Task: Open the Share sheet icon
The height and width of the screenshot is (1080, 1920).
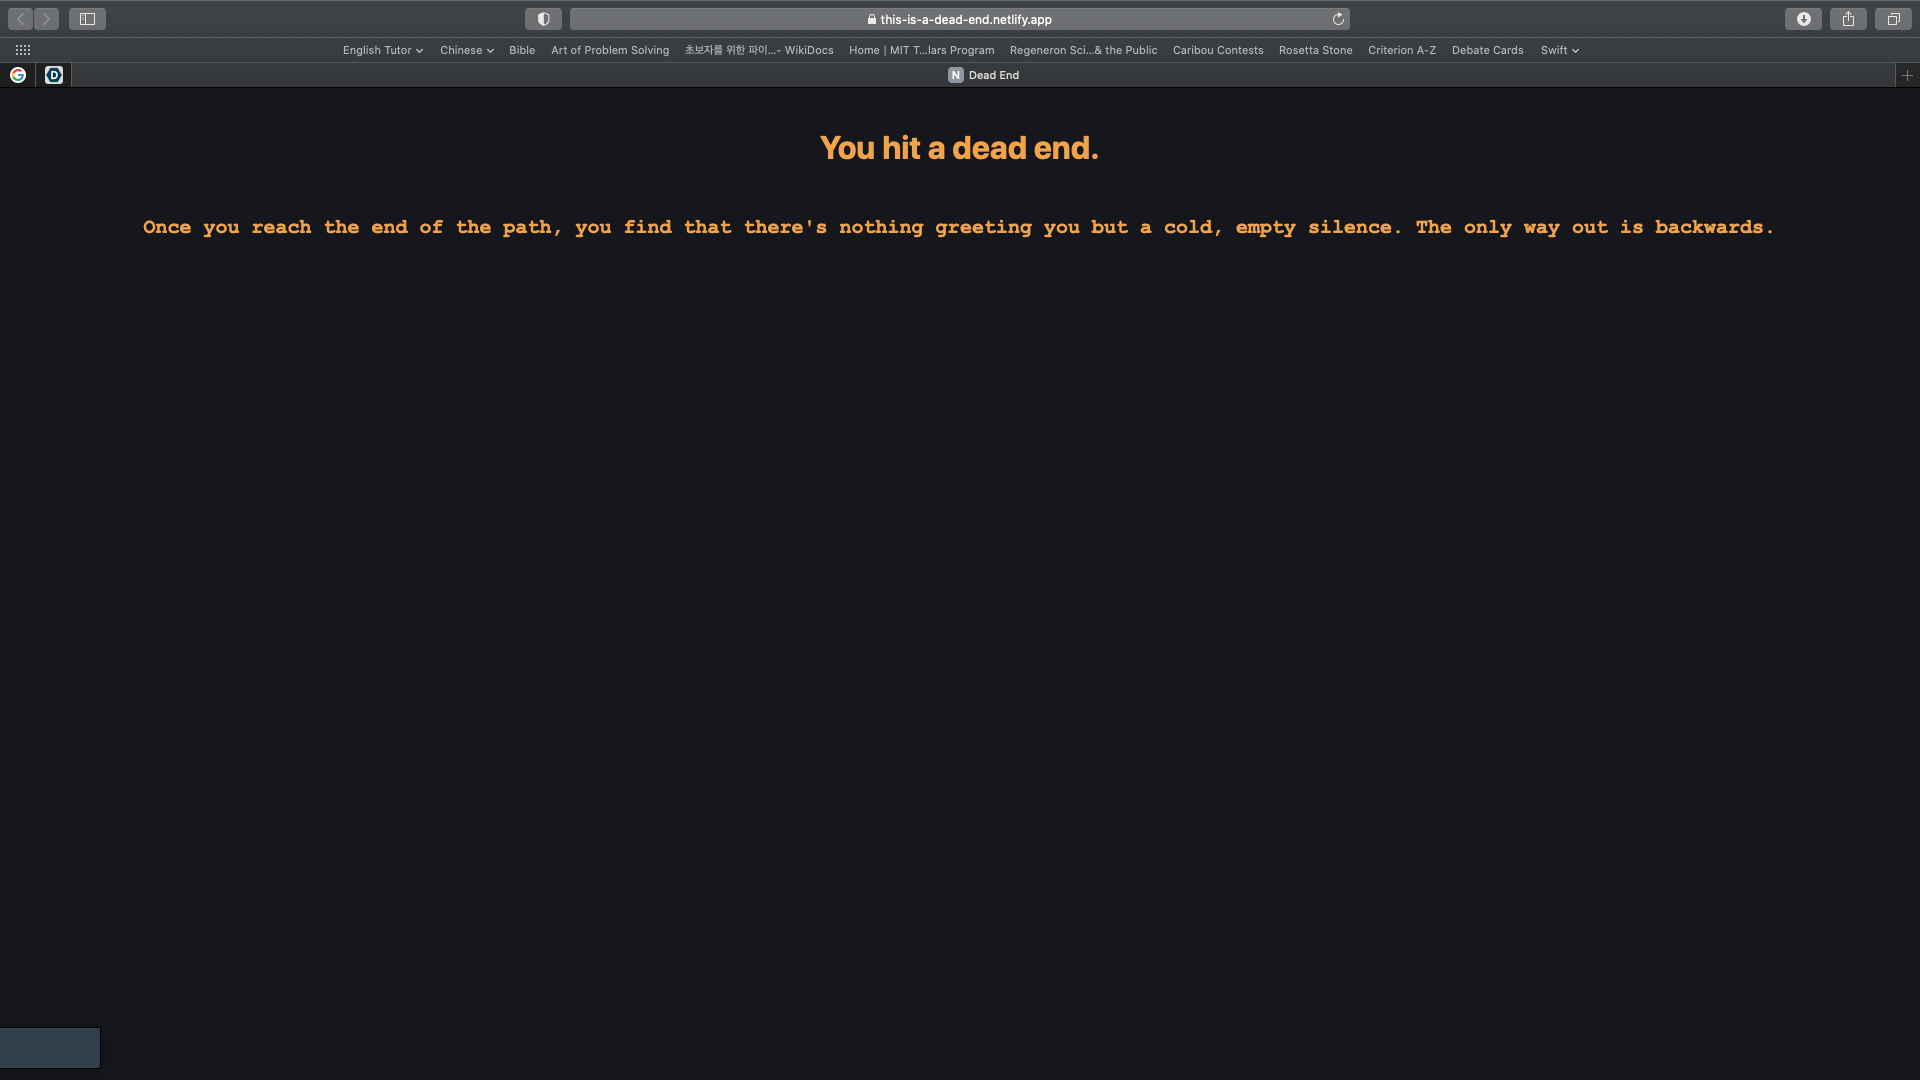Action: tap(1848, 19)
